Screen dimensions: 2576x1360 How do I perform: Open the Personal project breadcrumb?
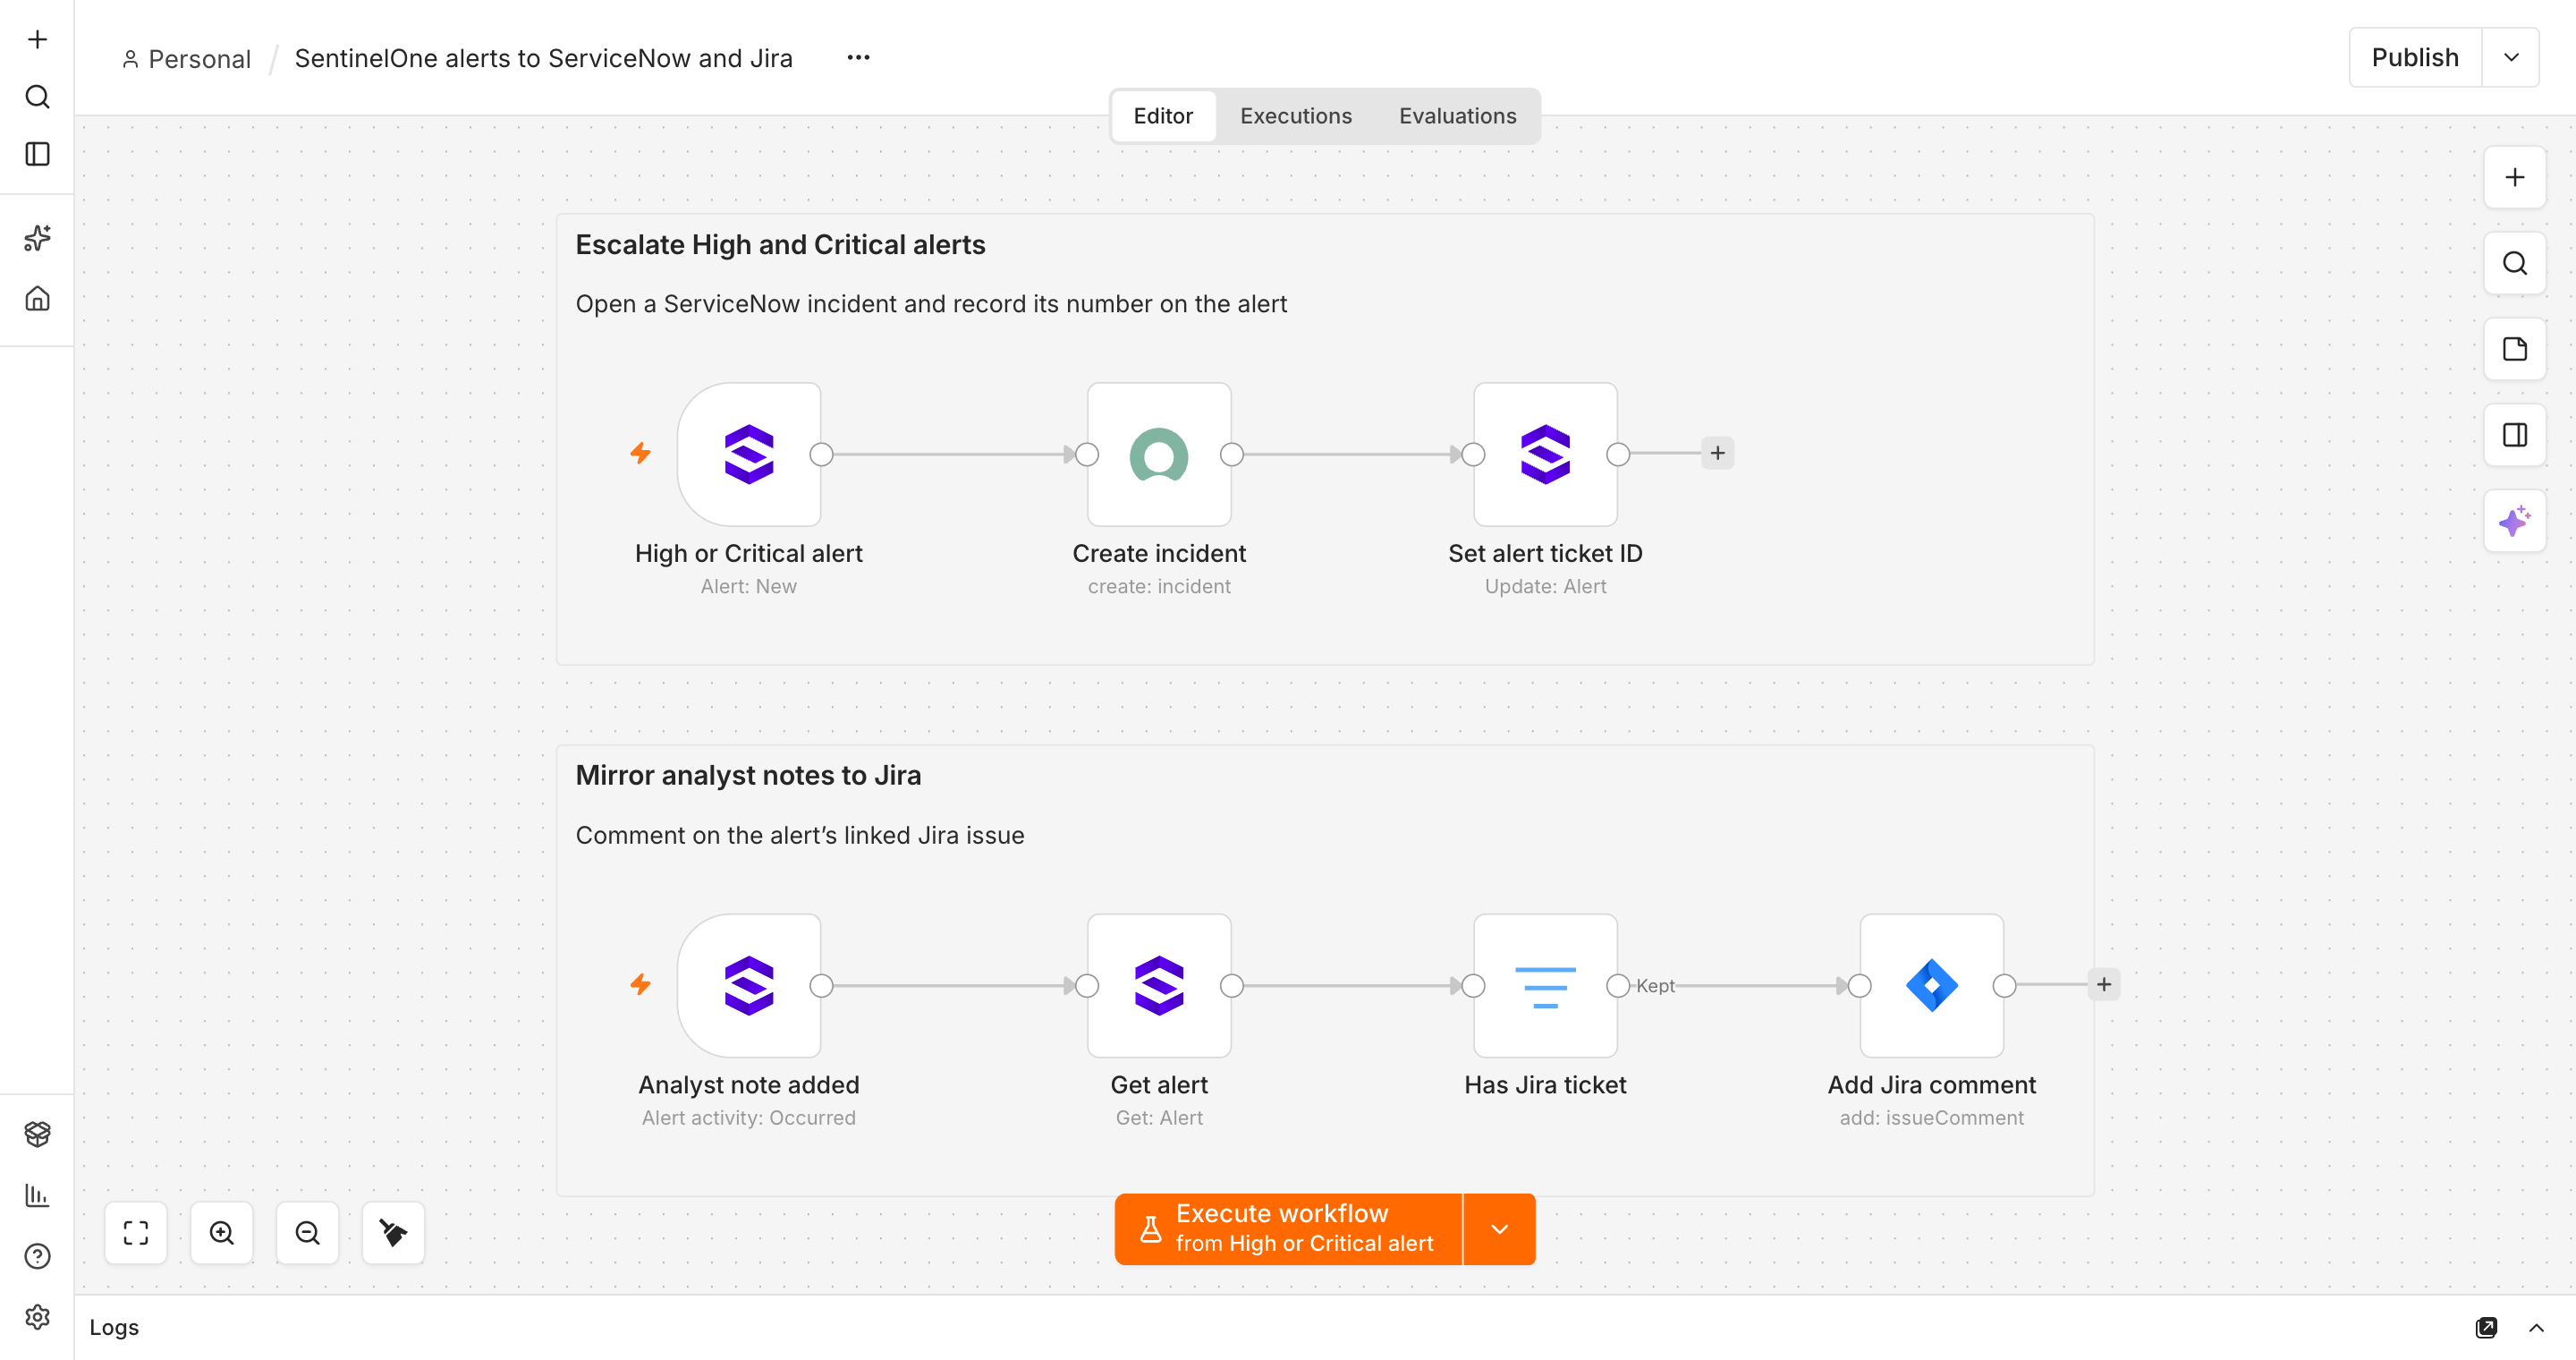pyautogui.click(x=186, y=59)
